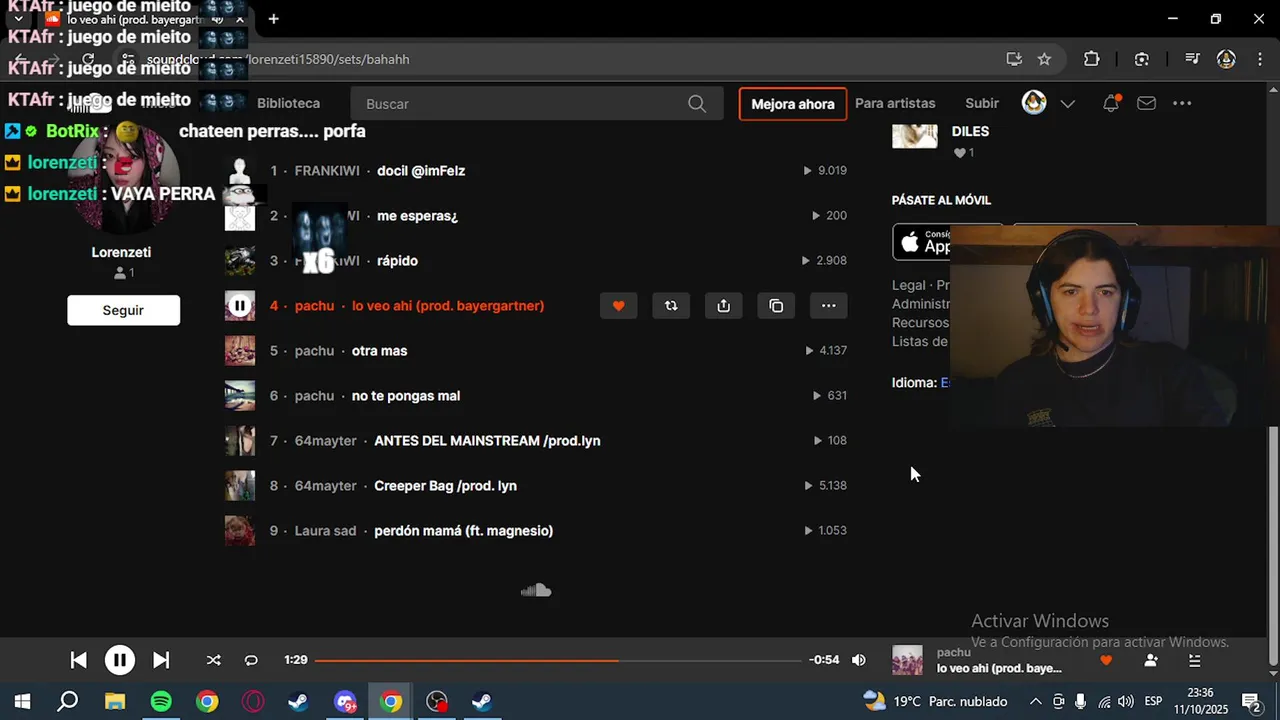Unlike the track from the bottom player heart
Screen dimensions: 1280x720
[x=1106, y=660]
